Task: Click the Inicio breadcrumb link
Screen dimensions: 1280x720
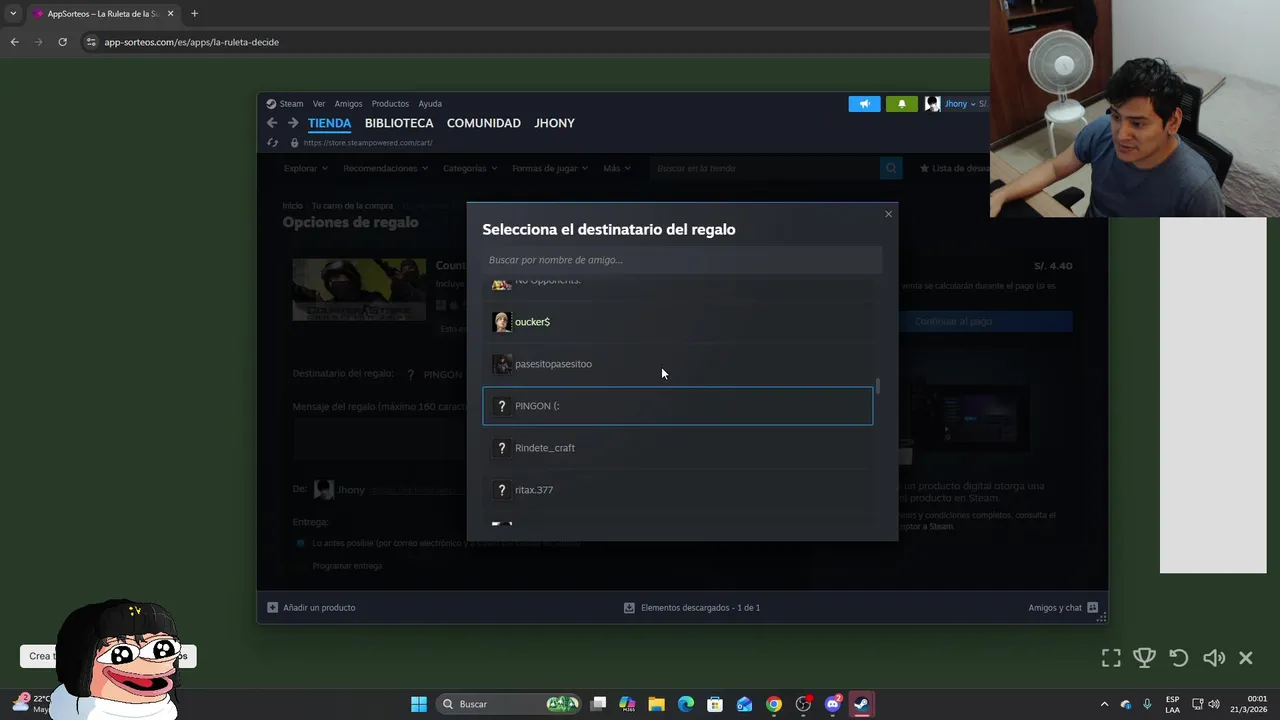Action: click(292, 206)
